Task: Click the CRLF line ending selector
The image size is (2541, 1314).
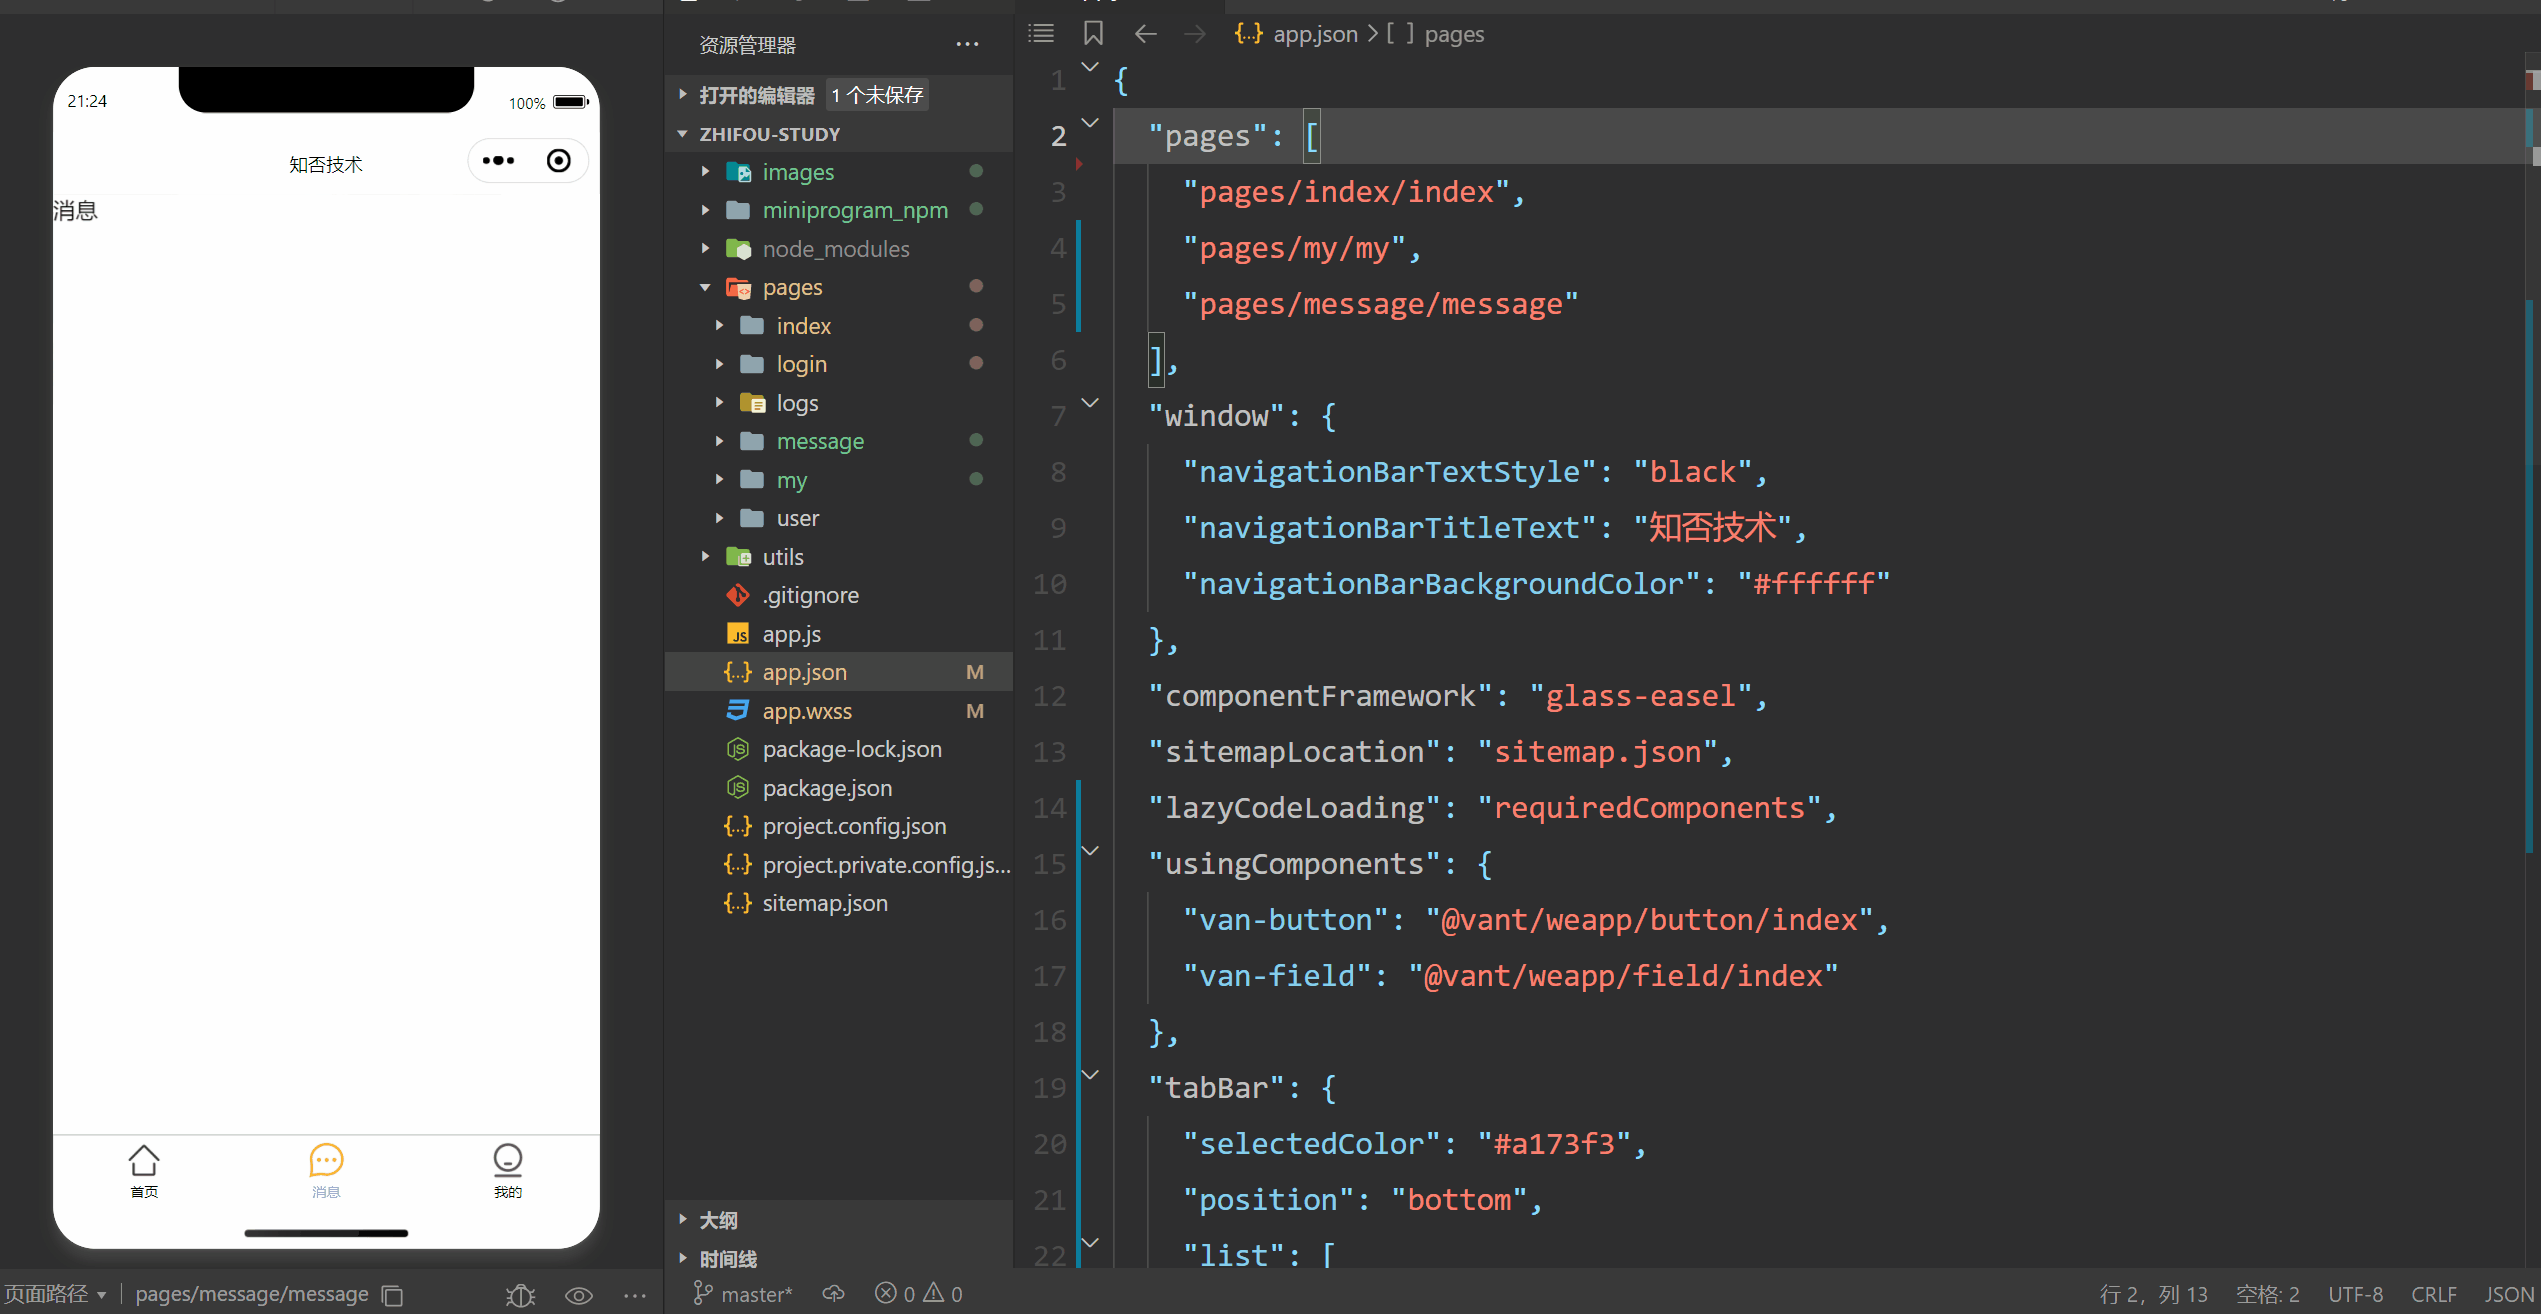Action: pyautogui.click(x=2433, y=1294)
